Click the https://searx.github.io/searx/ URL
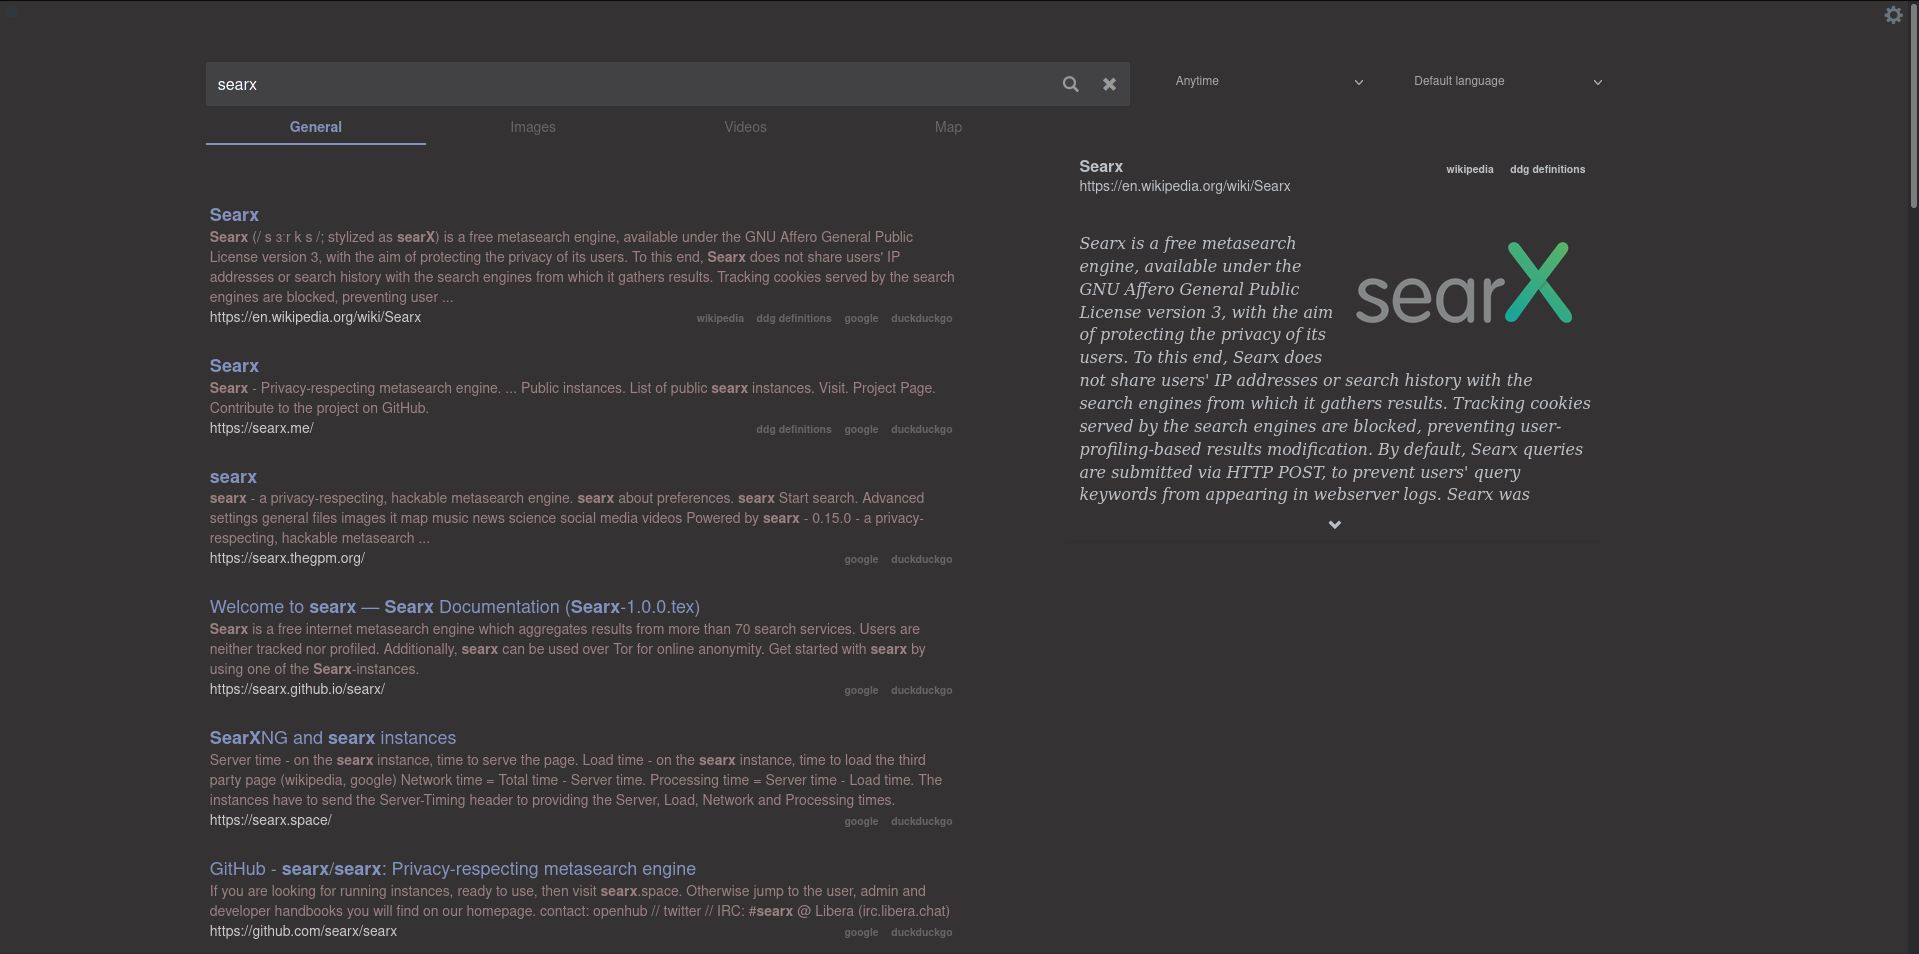1919x954 pixels. pos(297,689)
